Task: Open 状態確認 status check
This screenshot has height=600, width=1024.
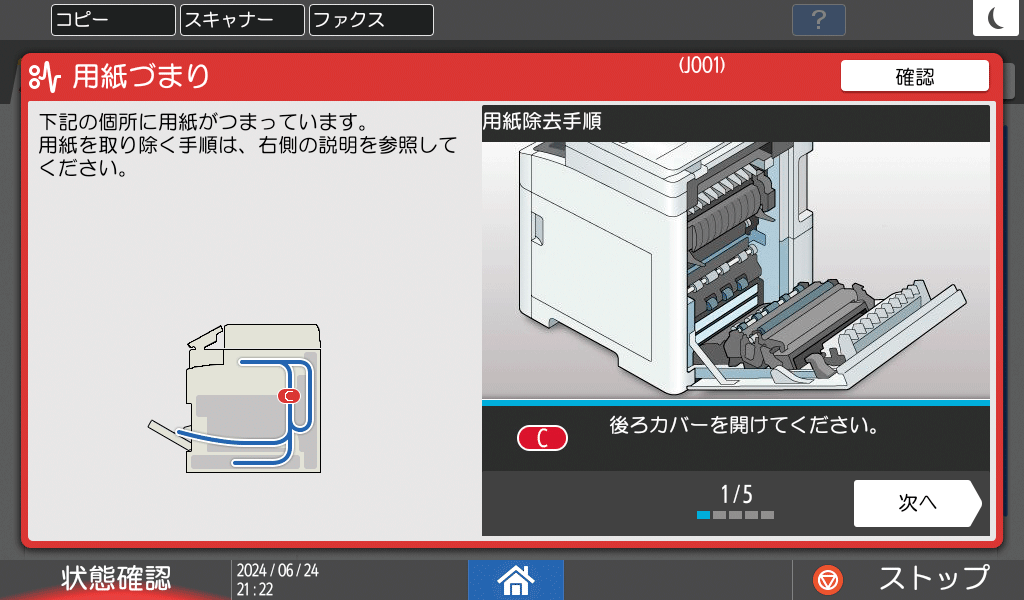Action: [115, 578]
